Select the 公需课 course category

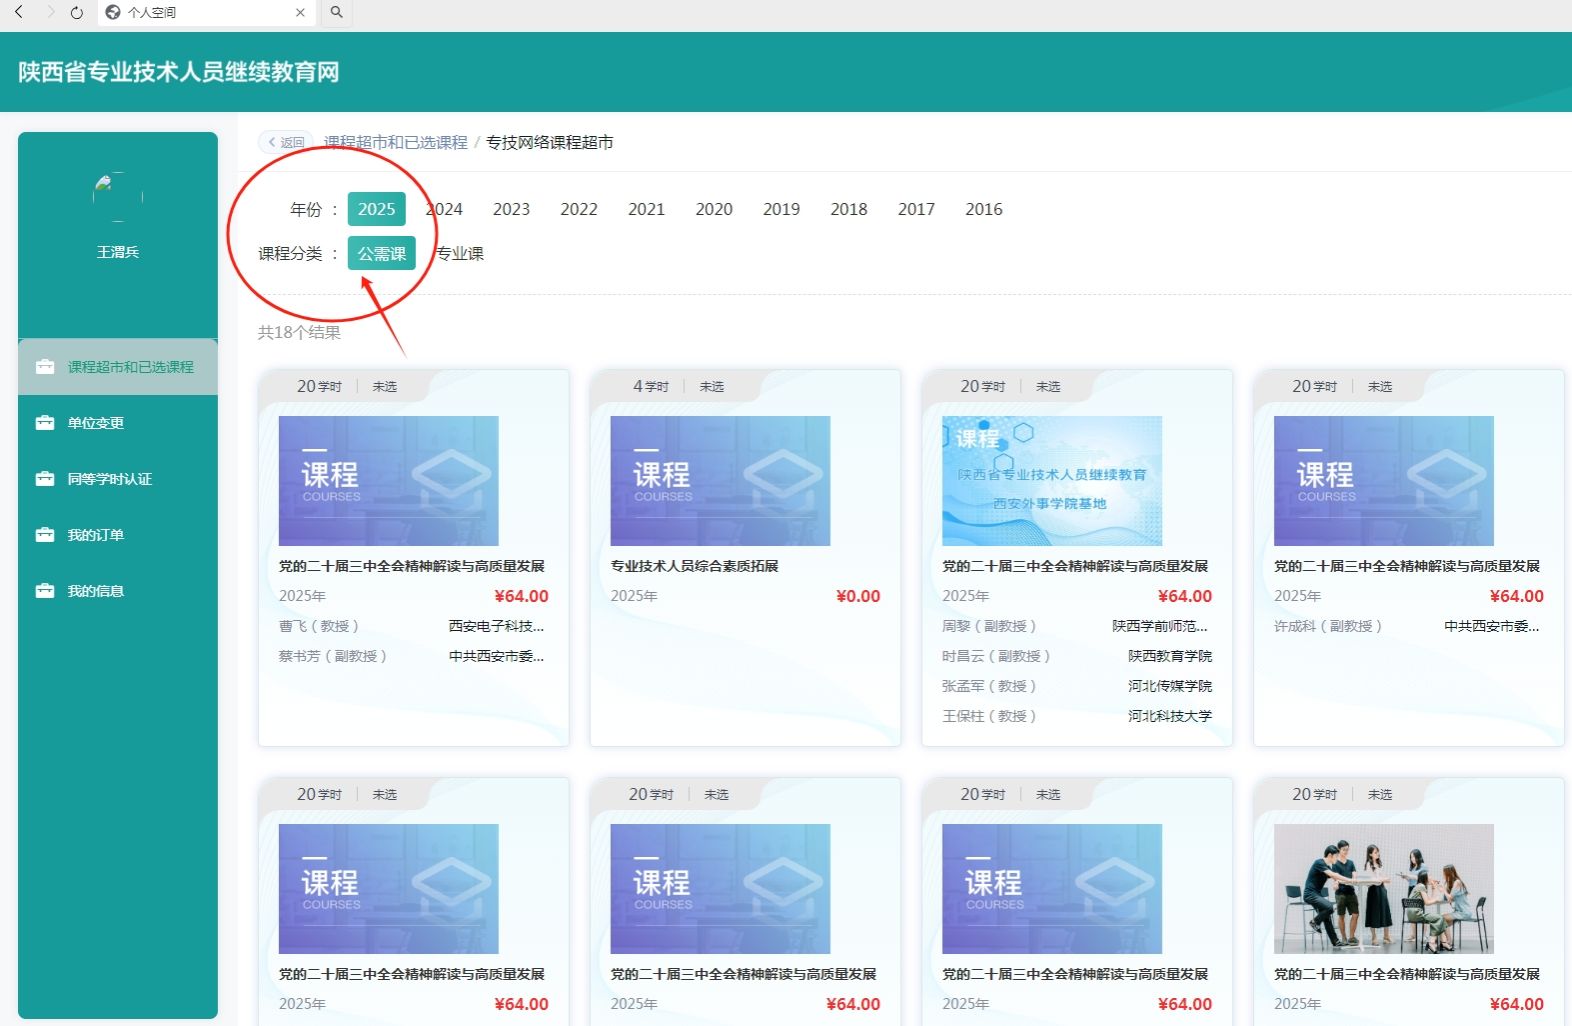pyautogui.click(x=381, y=254)
